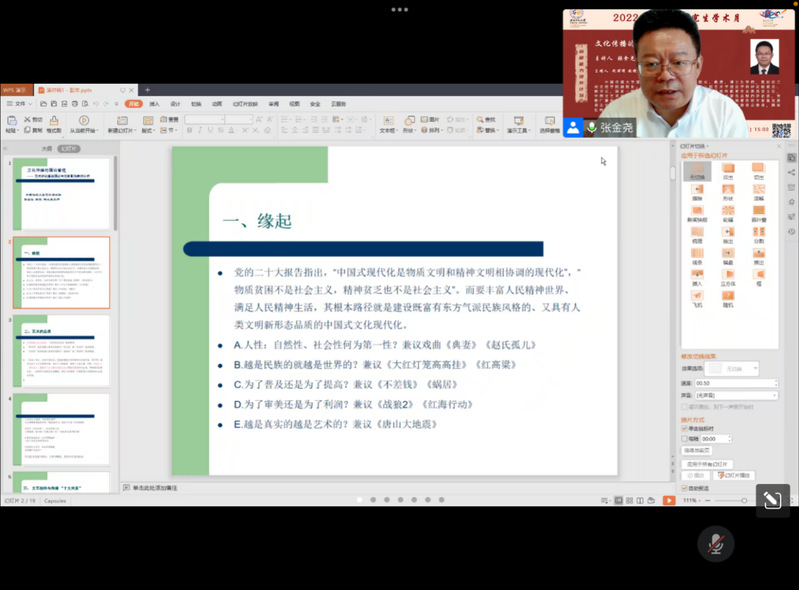The width and height of the screenshot is (799, 590).
Task: Click the New Slide icon
Action: click(122, 122)
